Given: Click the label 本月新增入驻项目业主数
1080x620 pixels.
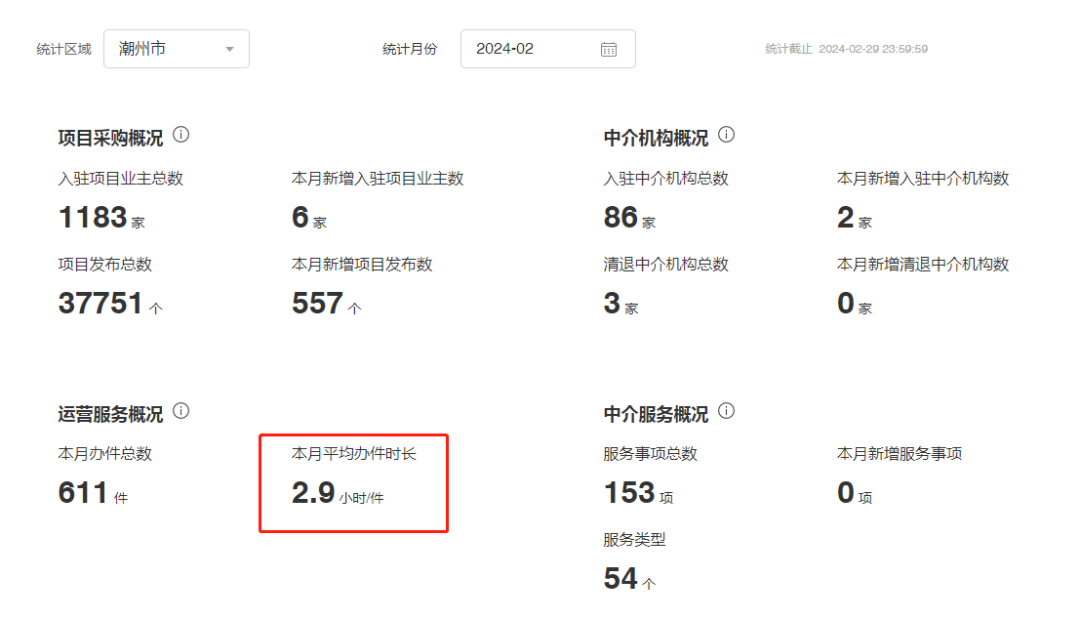Looking at the screenshot, I should pos(377,178).
